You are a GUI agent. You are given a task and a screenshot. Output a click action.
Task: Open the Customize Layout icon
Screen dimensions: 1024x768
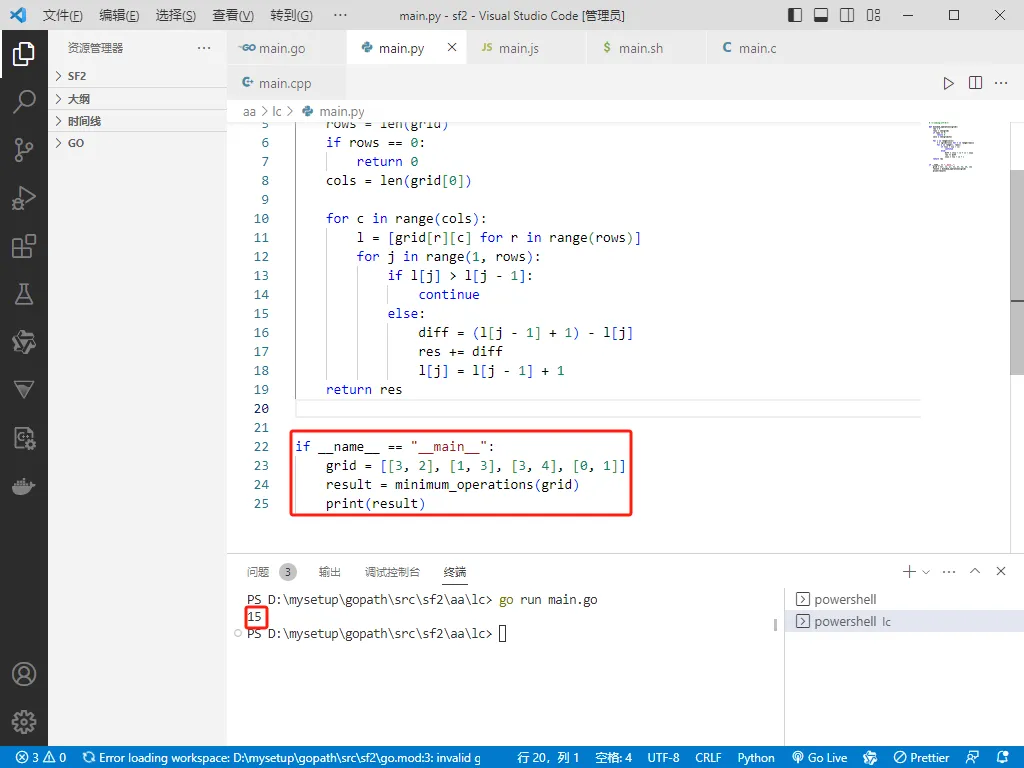[x=873, y=15]
